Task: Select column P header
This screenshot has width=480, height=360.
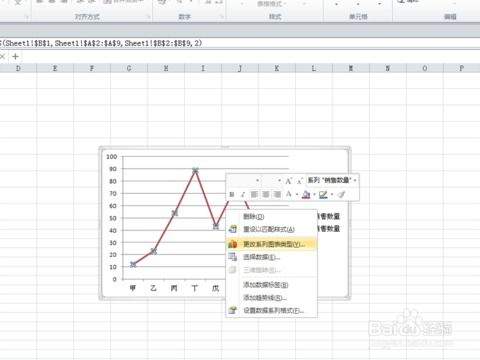Action: 462,68
